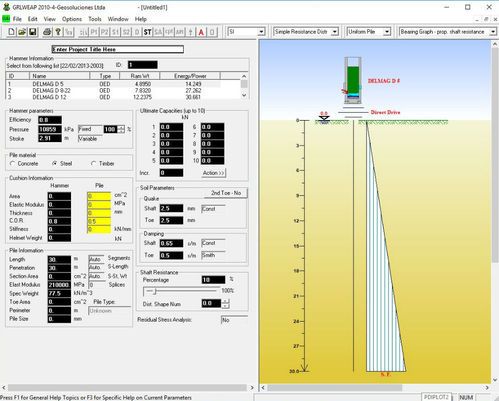Click the Shaft Quake value field

coord(171,209)
